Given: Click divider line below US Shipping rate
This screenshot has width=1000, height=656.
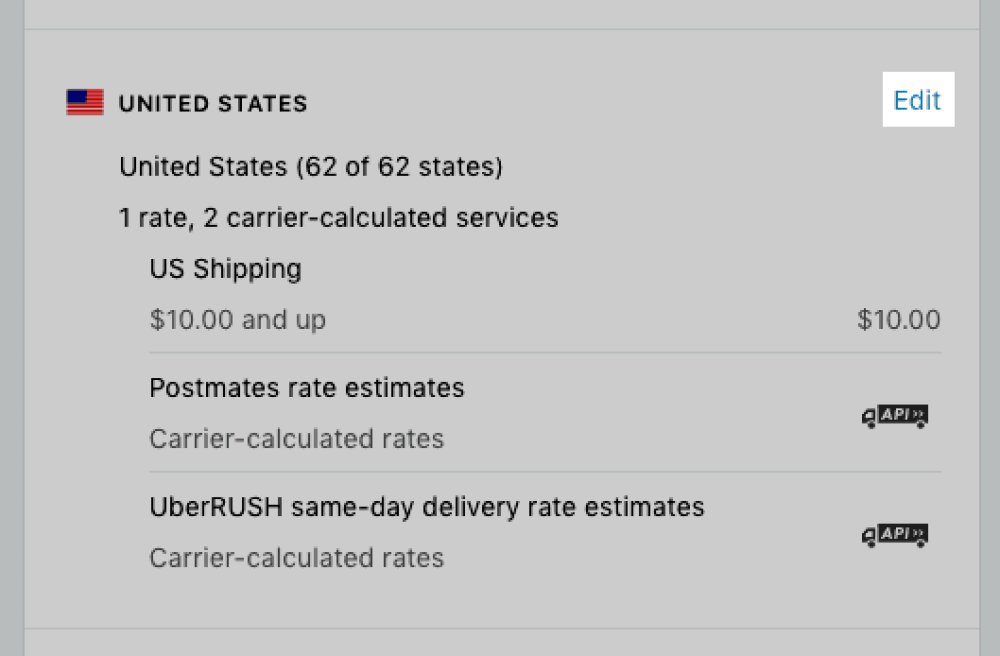Looking at the screenshot, I should [x=545, y=353].
